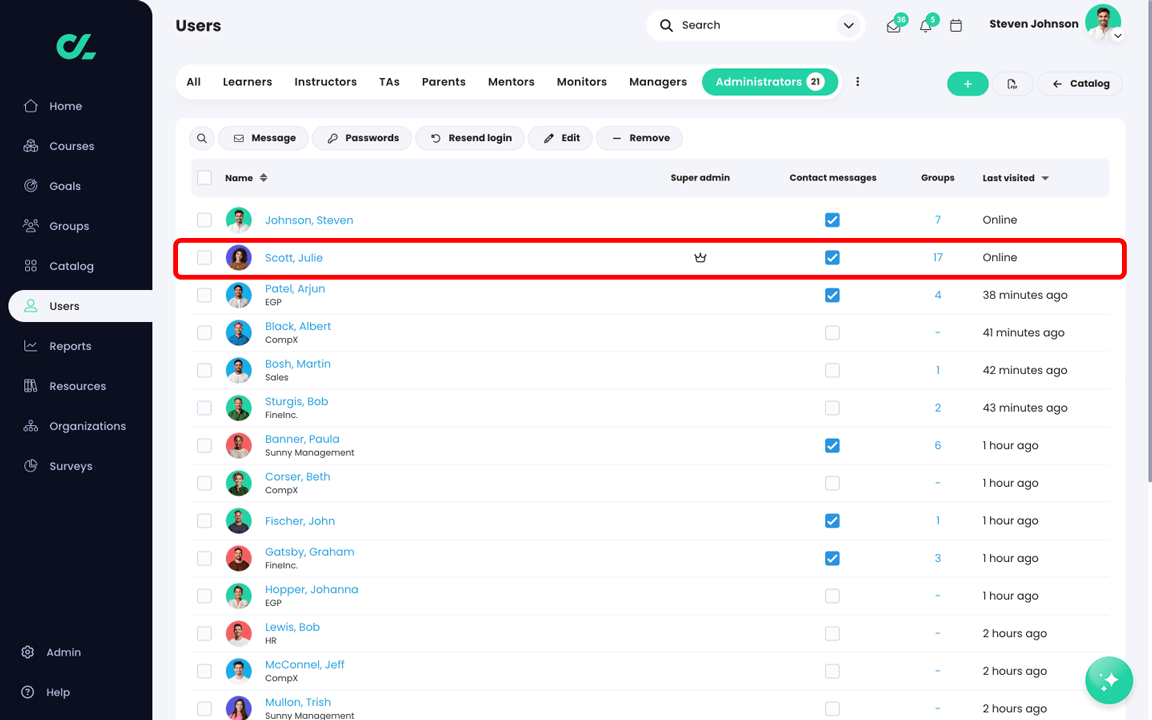Open the search icon above the user table

tap(201, 138)
